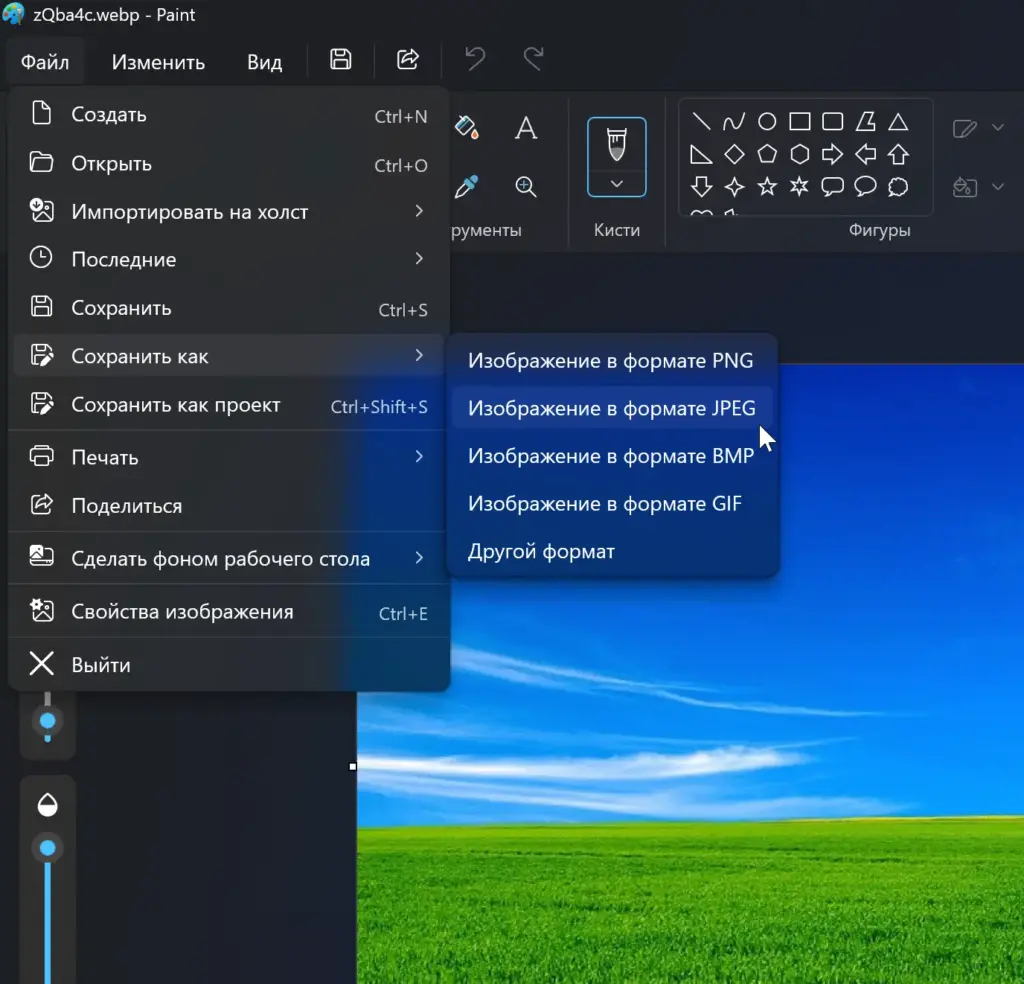The height and width of the screenshot is (984, 1024).
Task: Select Создать from the File menu
Action: pos(229,115)
